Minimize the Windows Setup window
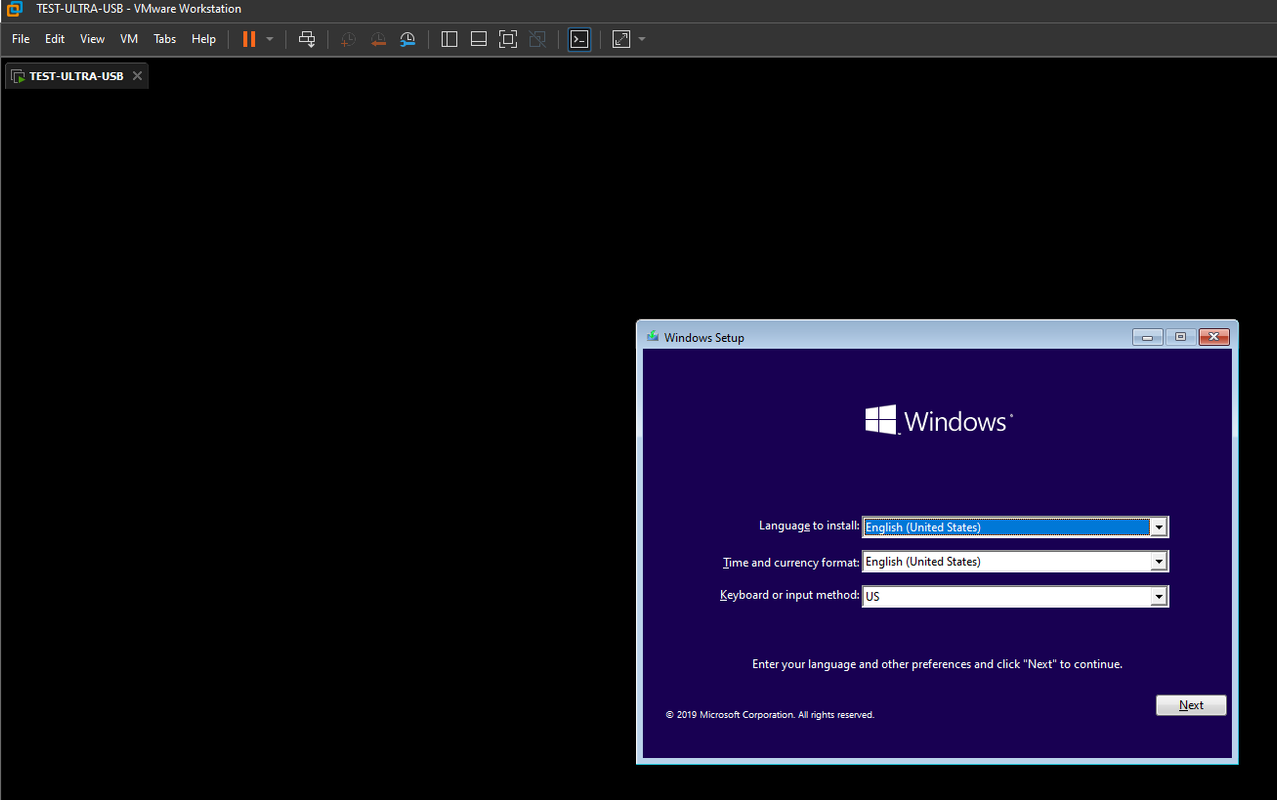The height and width of the screenshot is (800, 1277). click(1147, 337)
